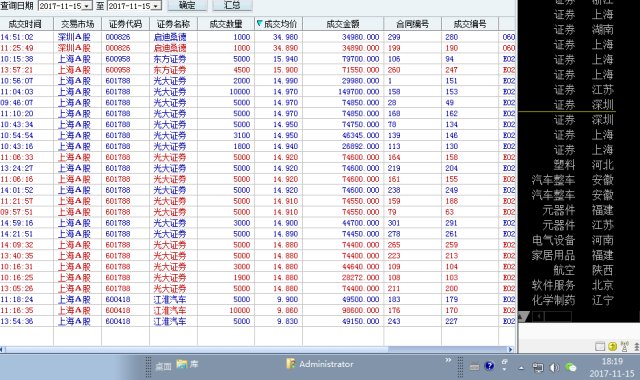Image resolution: width=640 pixels, height=380 pixels.
Task: Click the 确定 button
Action: pos(187,5)
